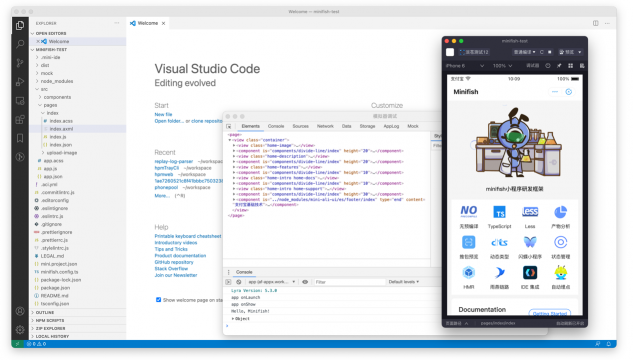Open the Default levels dropdown

click(x=404, y=282)
